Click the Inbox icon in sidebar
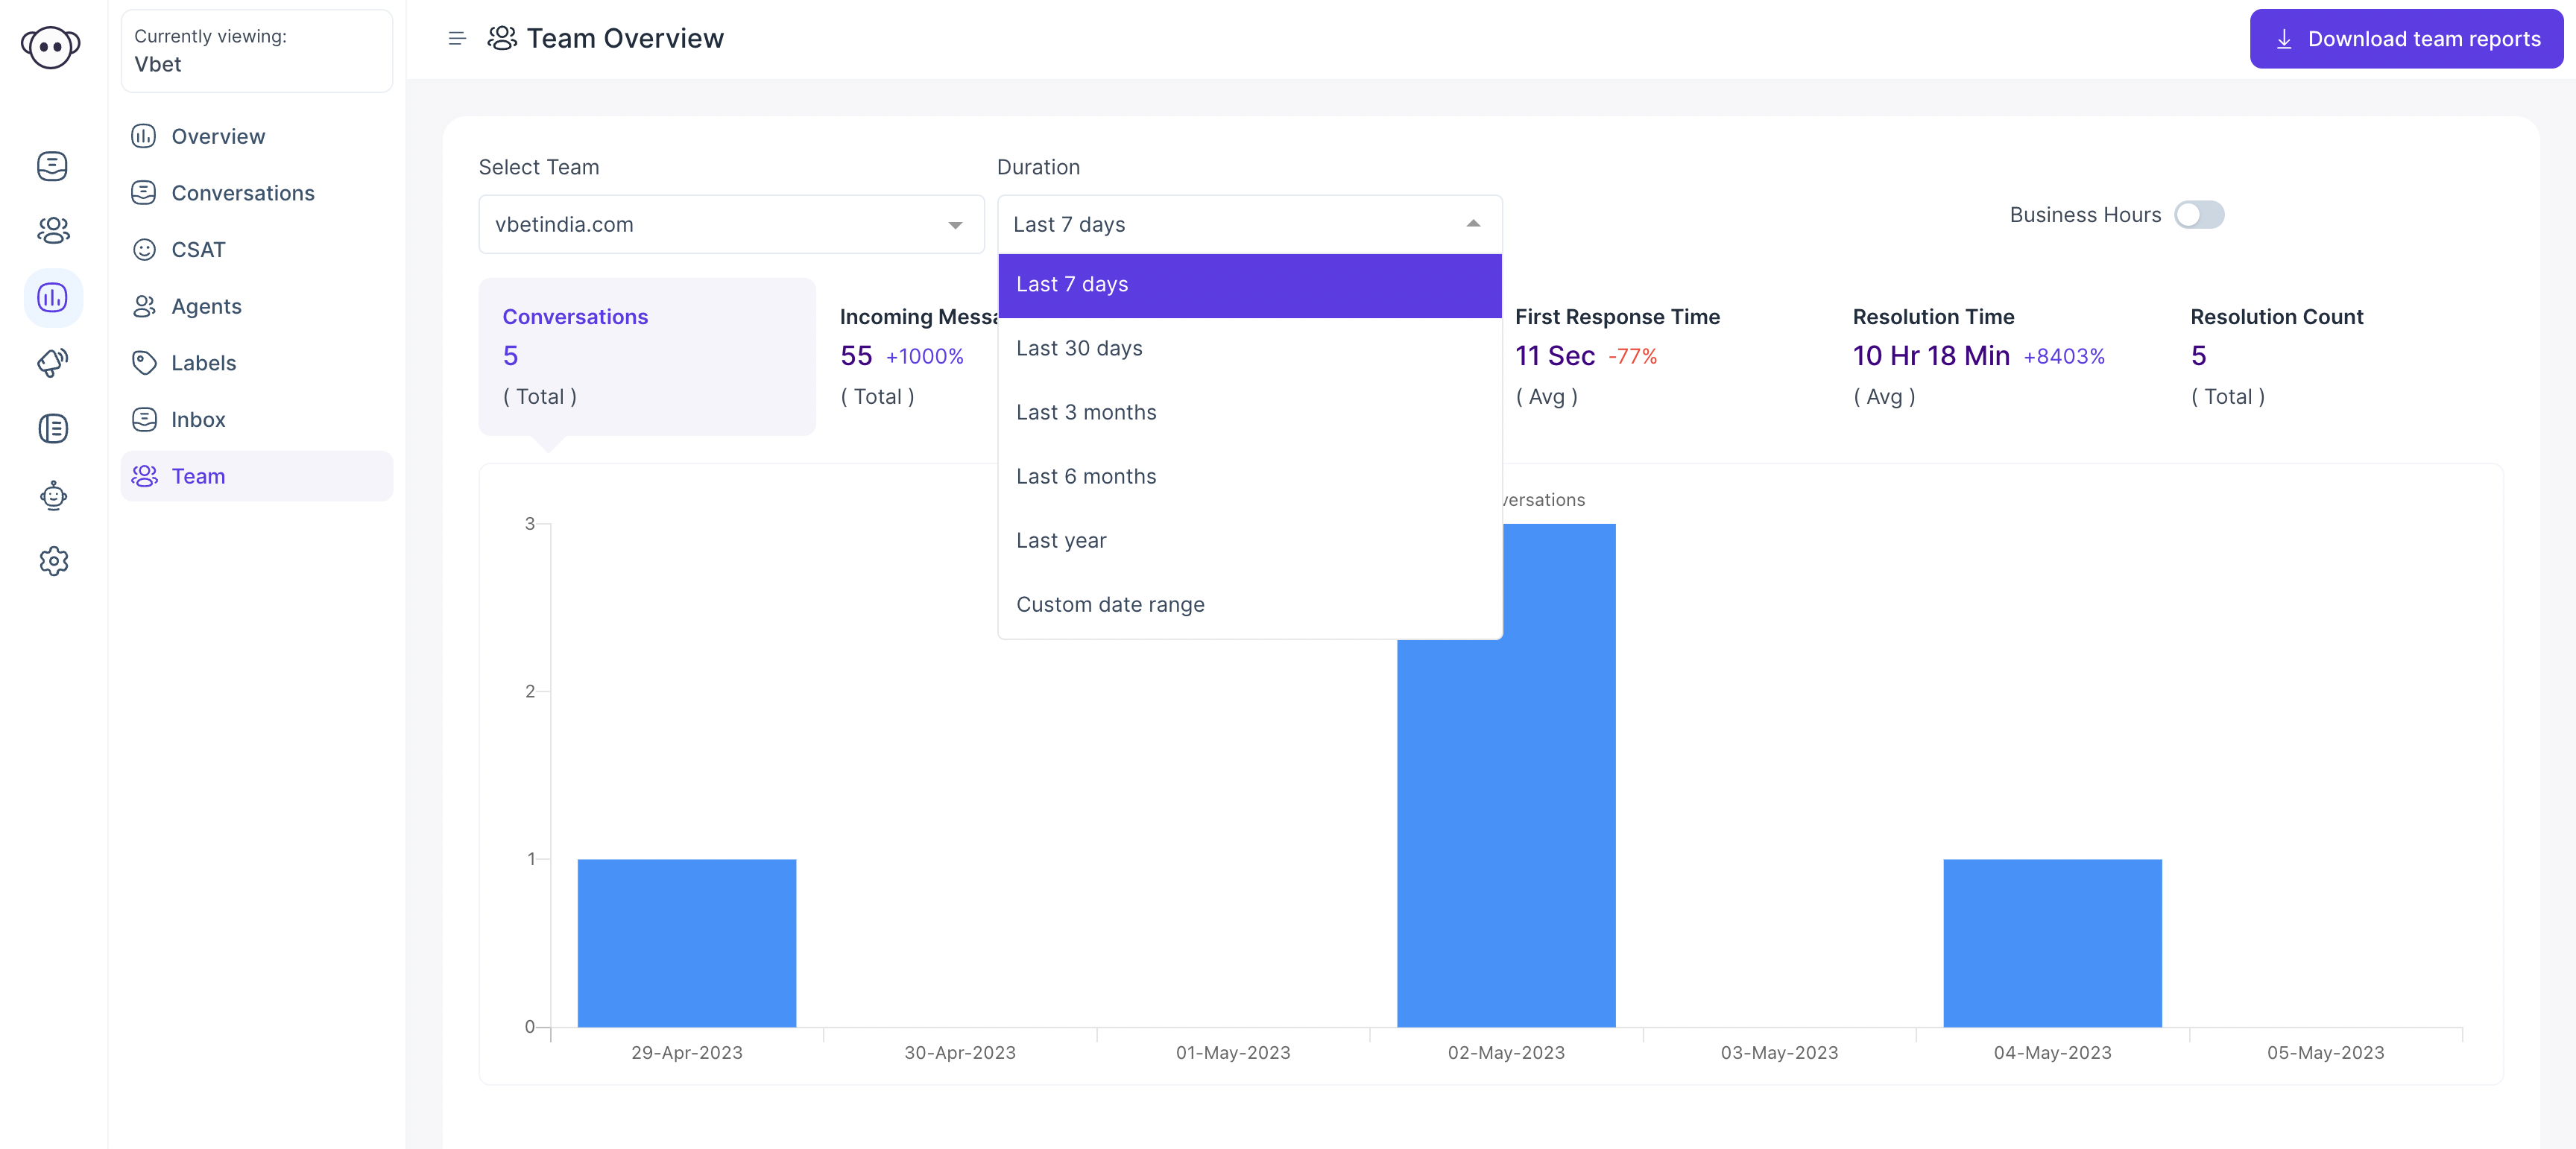 [144, 419]
